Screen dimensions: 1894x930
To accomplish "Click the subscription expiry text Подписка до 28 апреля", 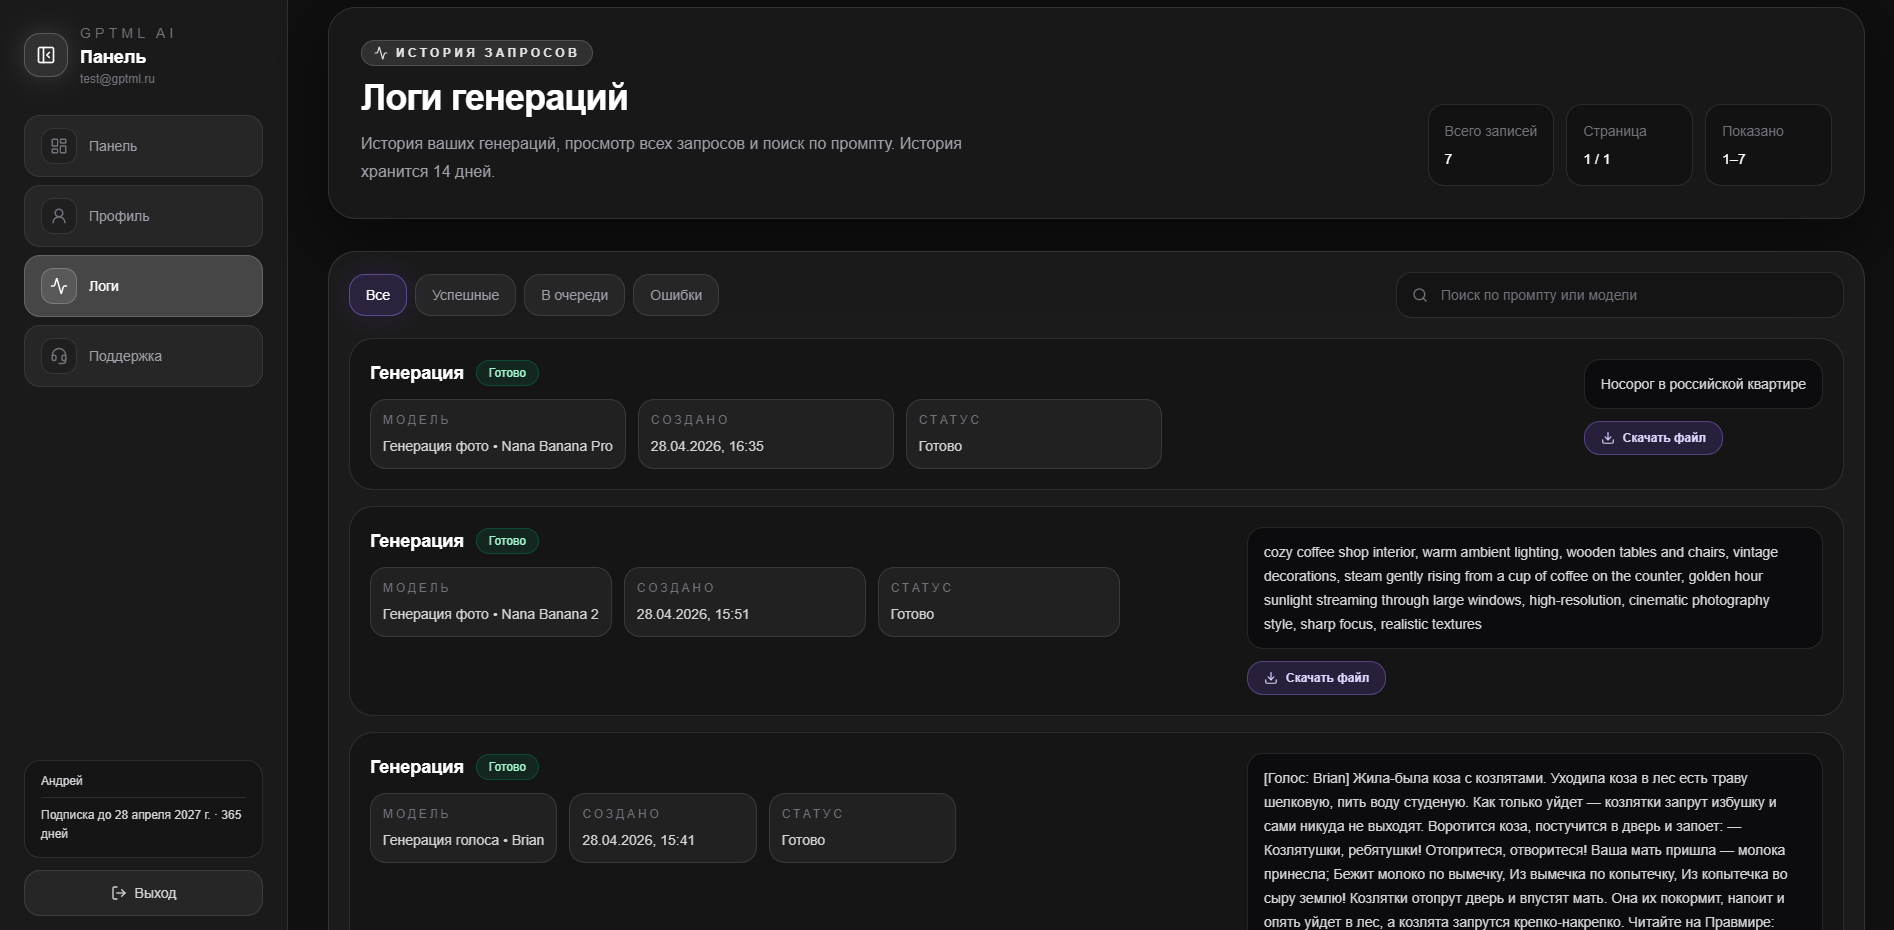I will click(x=141, y=824).
